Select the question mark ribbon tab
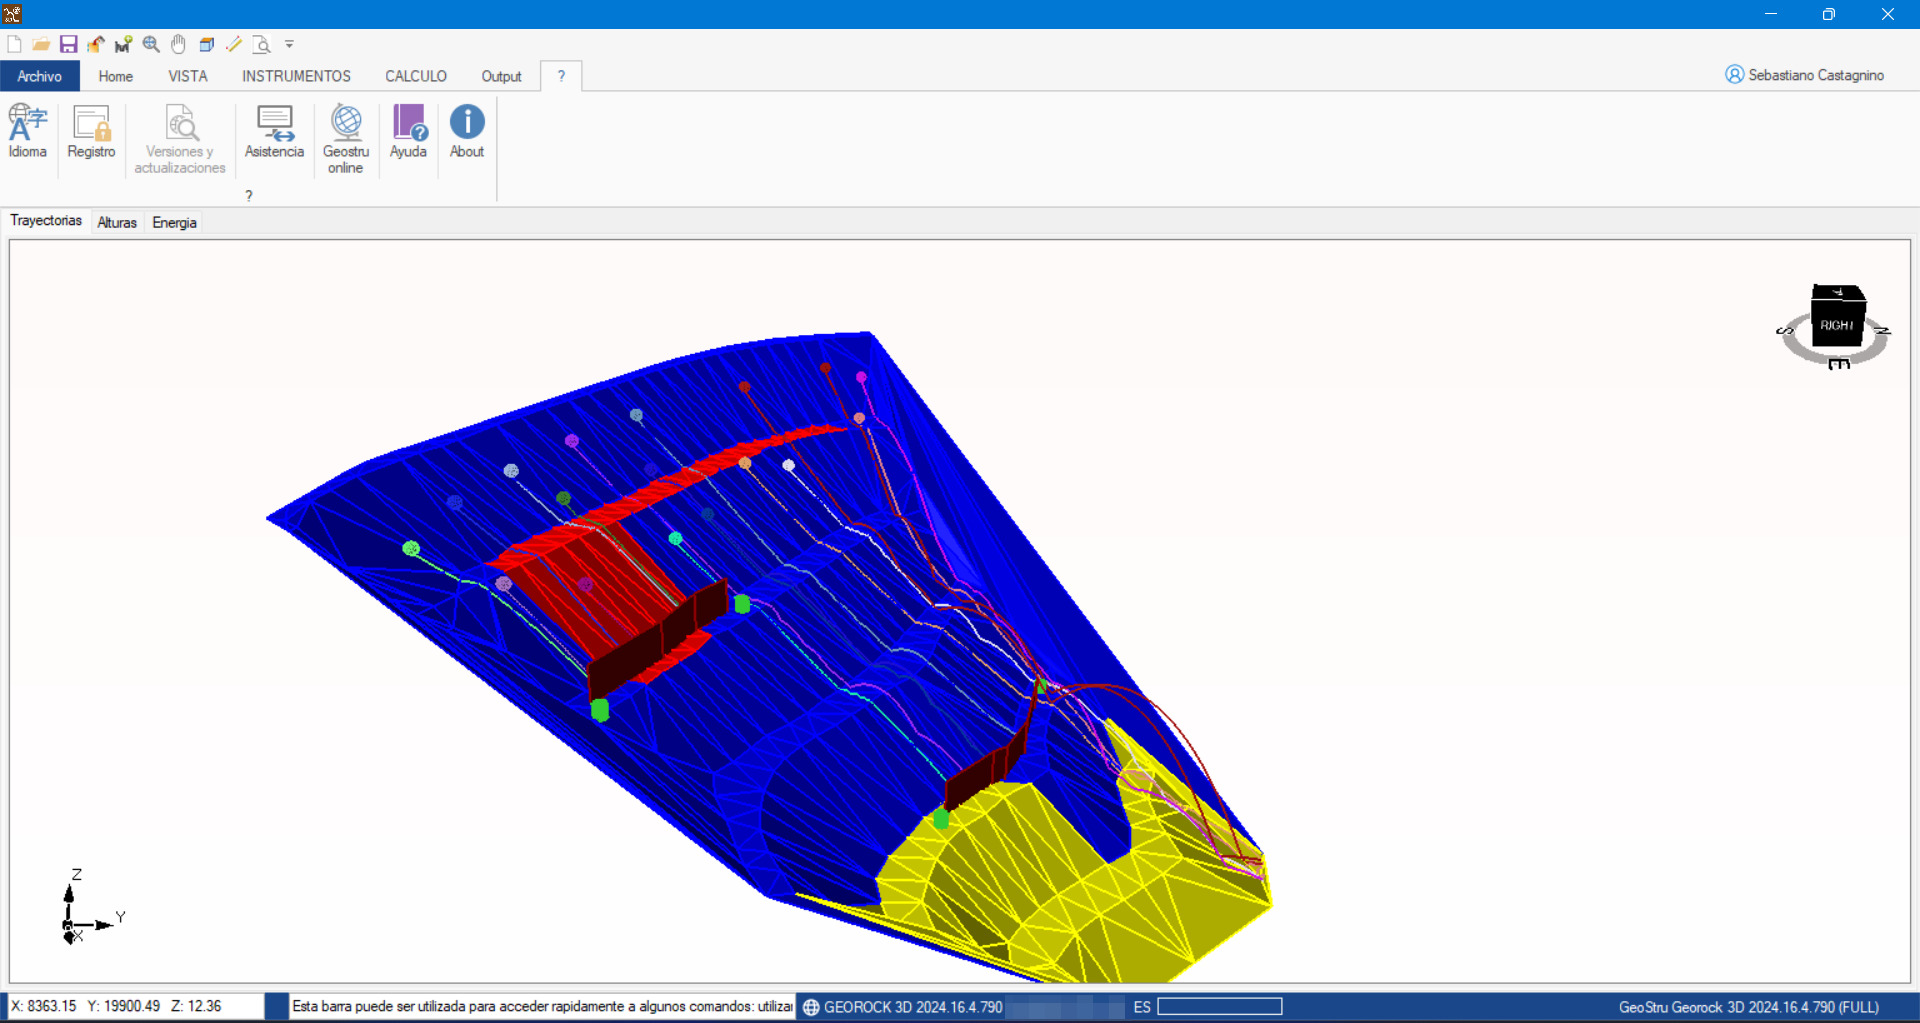 point(561,76)
